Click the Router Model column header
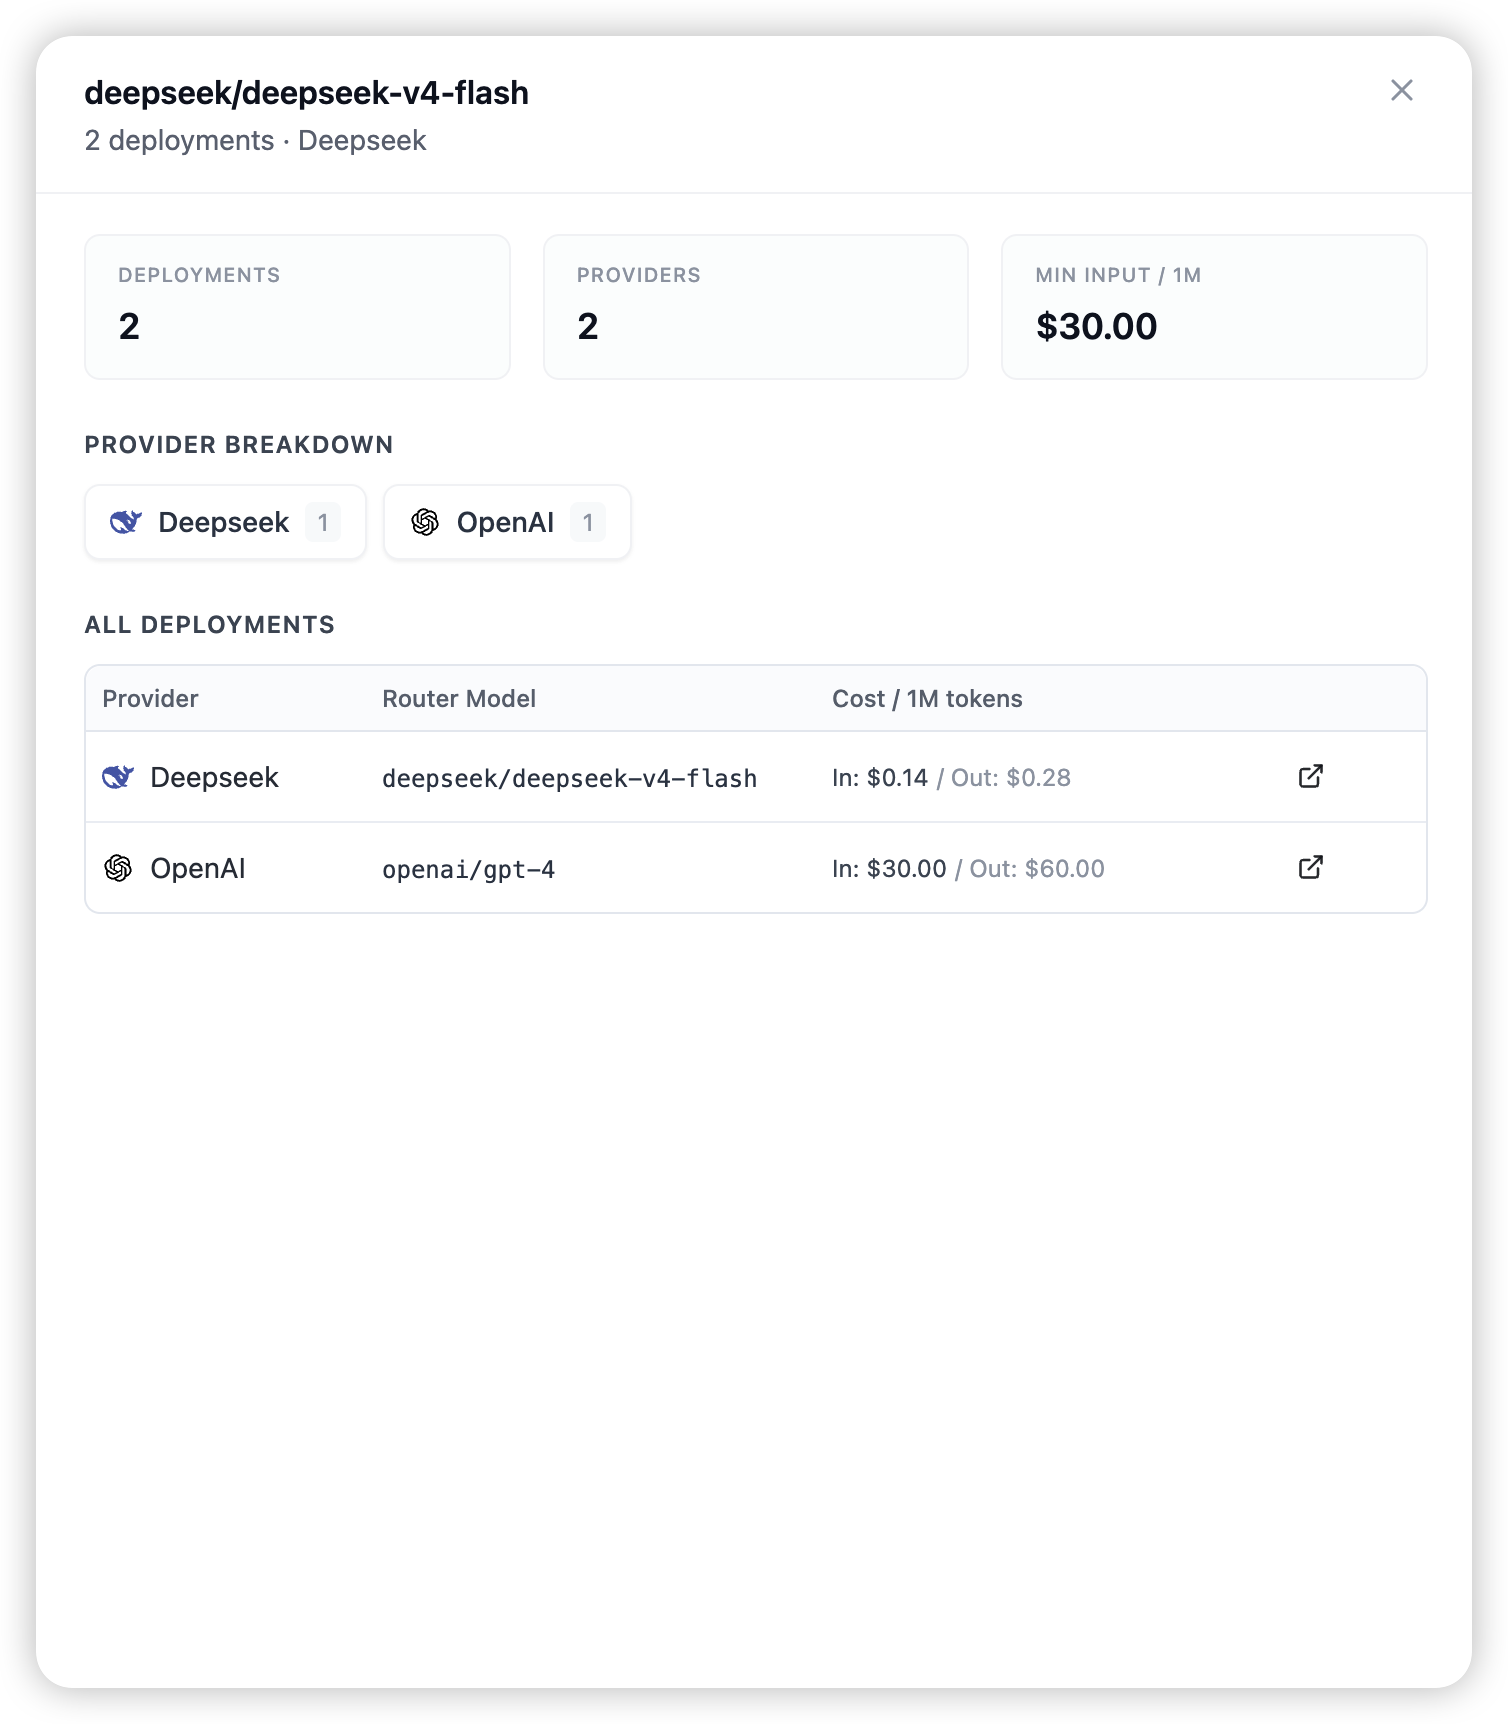1508x1724 pixels. [x=459, y=698]
